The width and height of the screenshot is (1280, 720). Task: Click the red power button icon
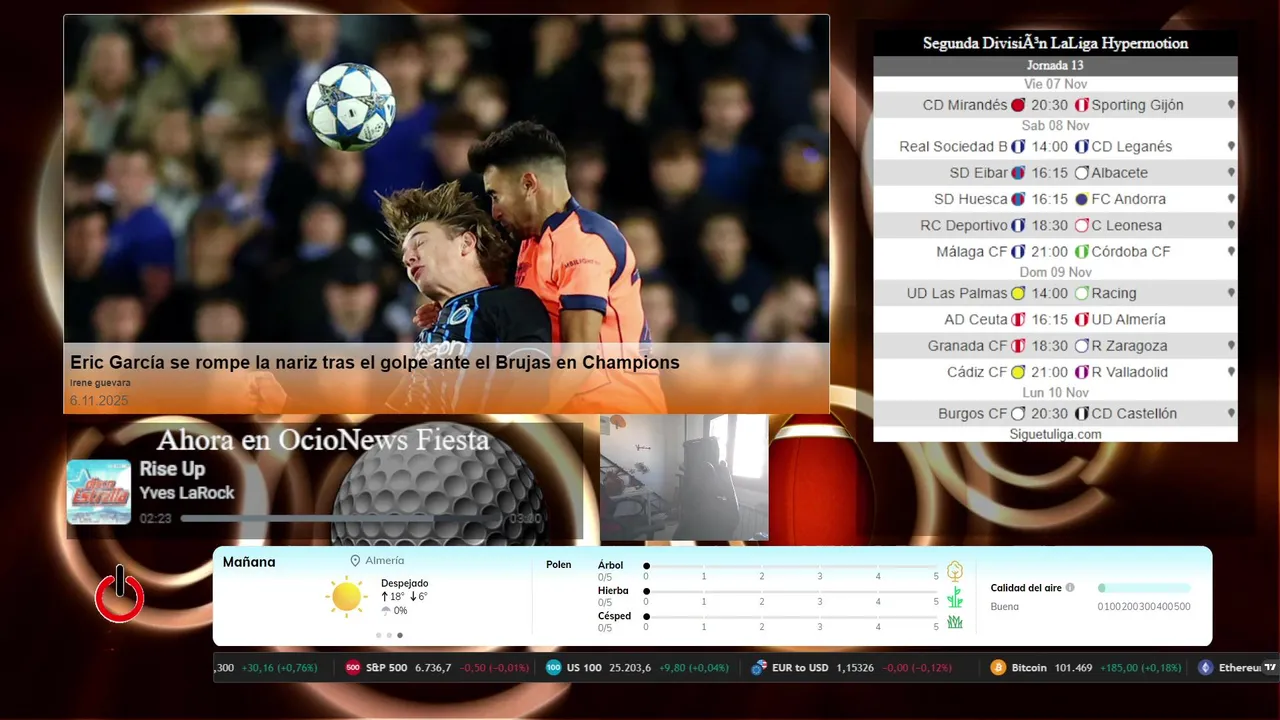pyautogui.click(x=119, y=594)
